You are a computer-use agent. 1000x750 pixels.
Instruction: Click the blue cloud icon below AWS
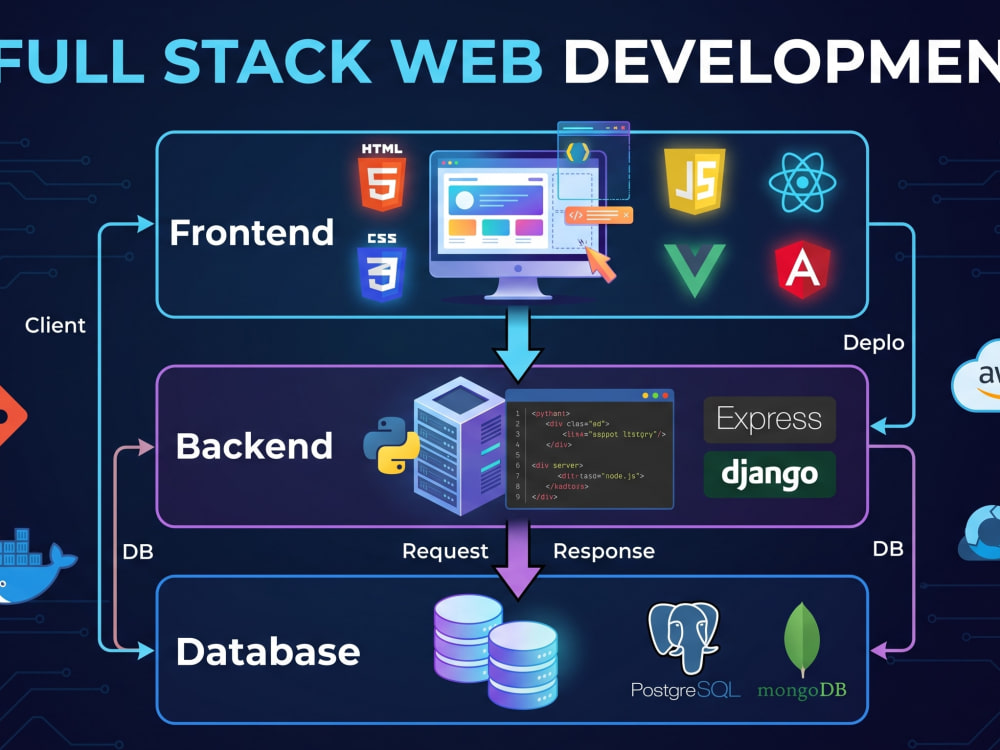[x=980, y=533]
